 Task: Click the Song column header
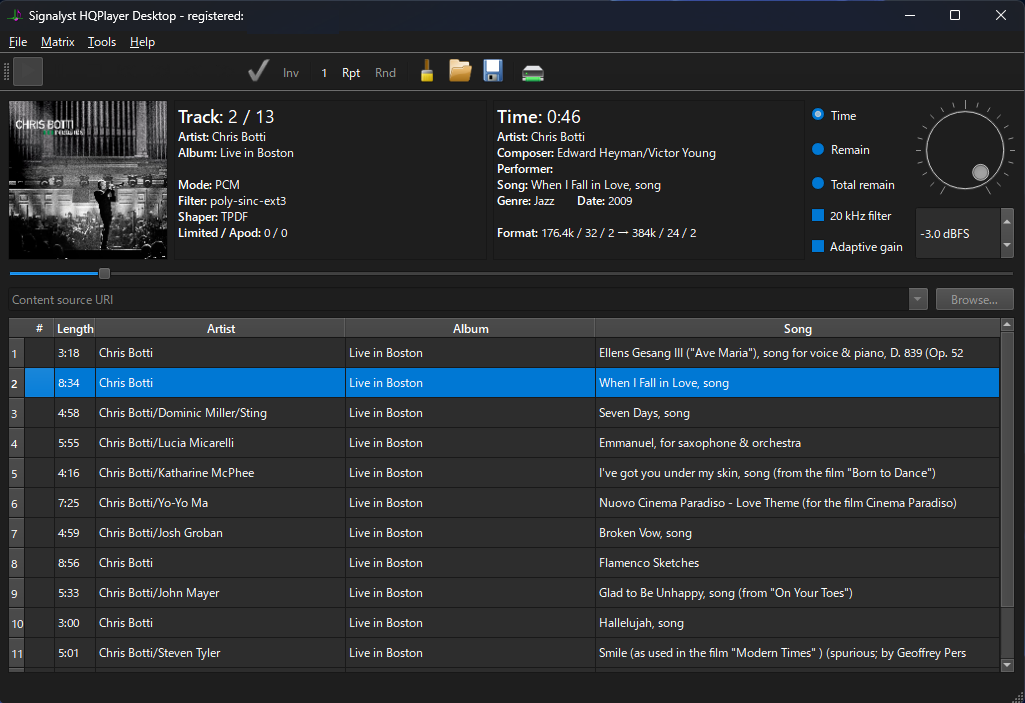797,329
